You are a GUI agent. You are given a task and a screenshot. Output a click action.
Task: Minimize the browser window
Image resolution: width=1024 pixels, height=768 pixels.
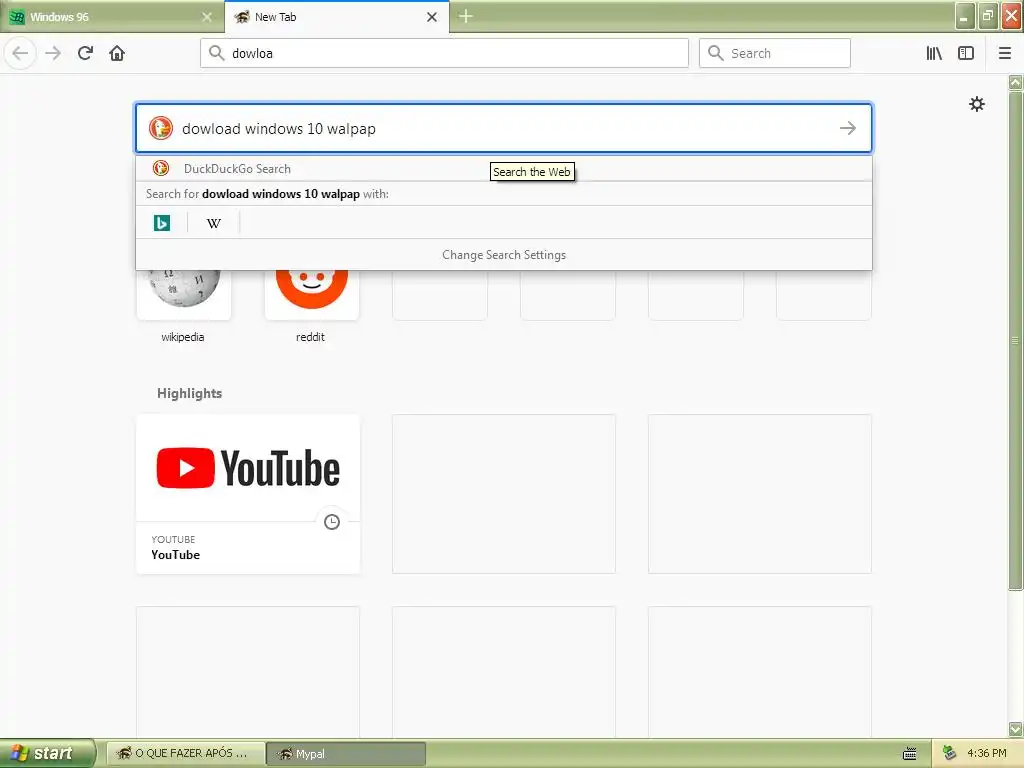(965, 16)
